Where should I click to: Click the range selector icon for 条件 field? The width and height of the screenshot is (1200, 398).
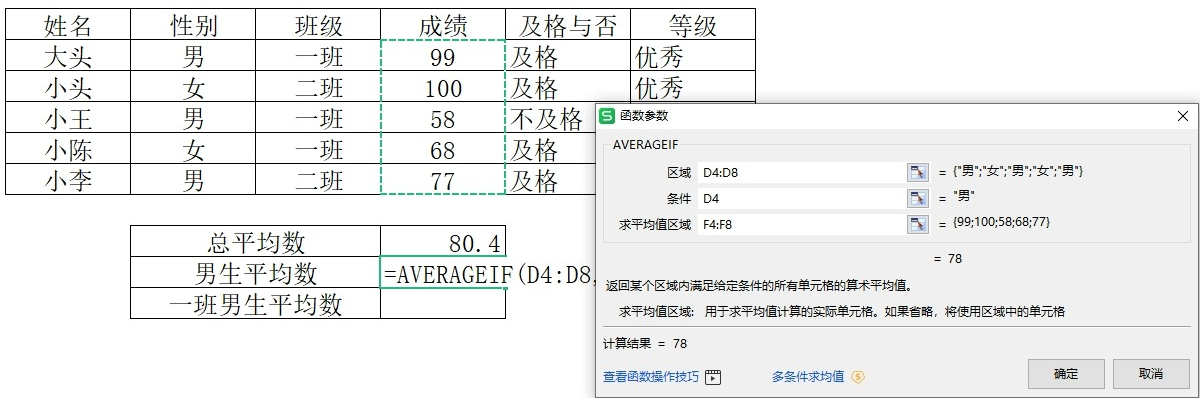(917, 198)
